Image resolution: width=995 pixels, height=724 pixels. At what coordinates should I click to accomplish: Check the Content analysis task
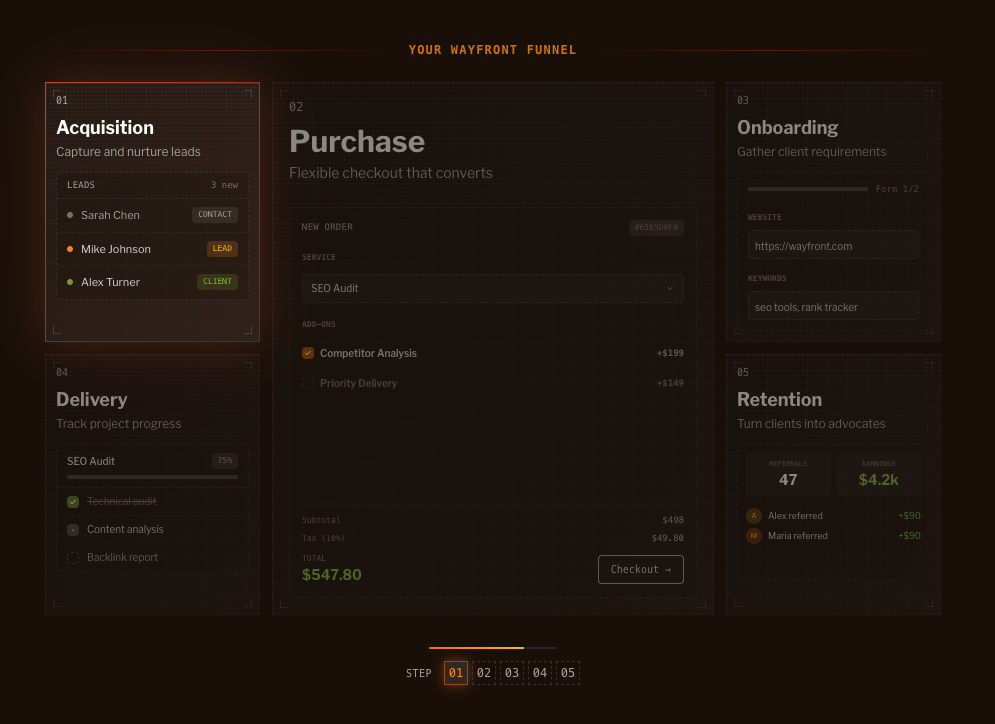[73, 529]
